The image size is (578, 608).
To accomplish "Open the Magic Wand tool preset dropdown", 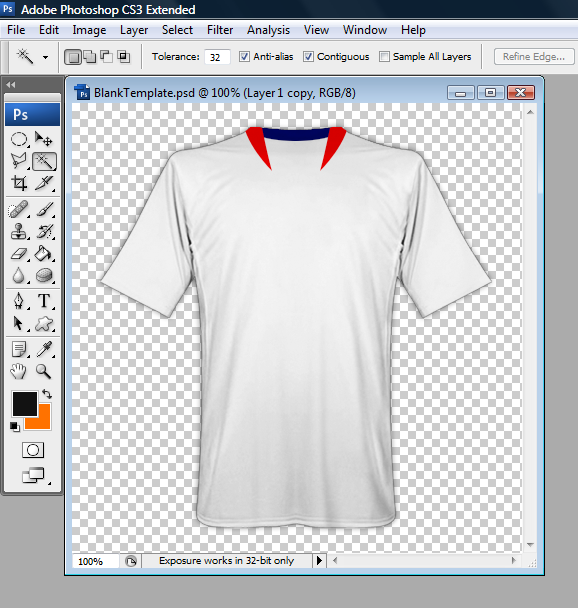I will coord(45,57).
